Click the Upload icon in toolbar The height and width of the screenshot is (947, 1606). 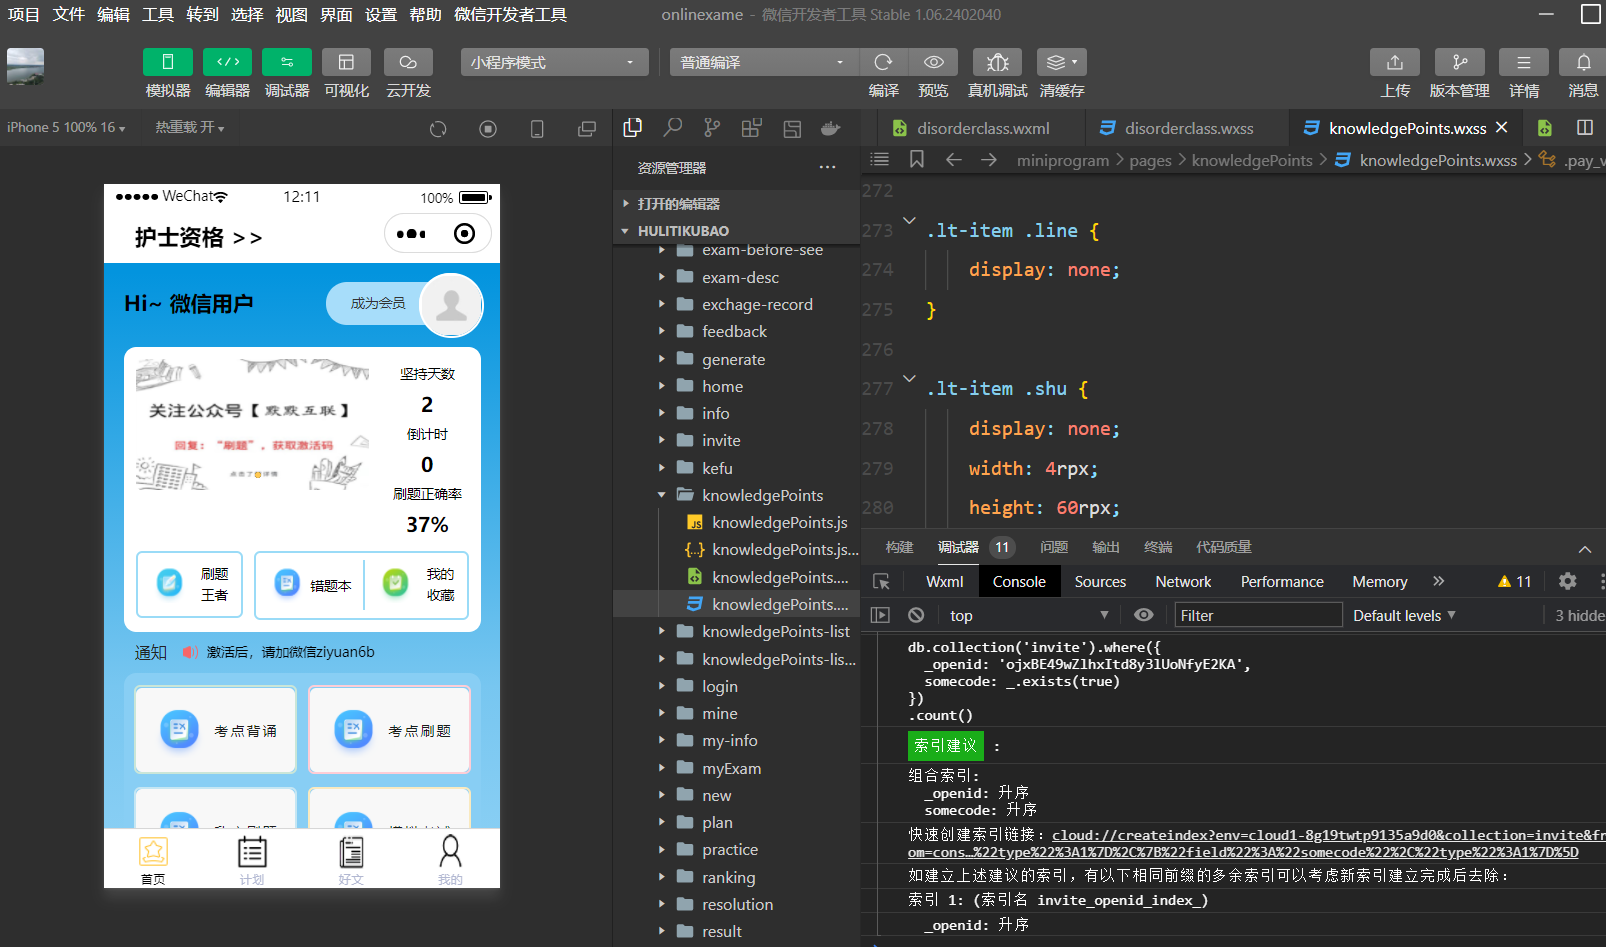[1394, 62]
